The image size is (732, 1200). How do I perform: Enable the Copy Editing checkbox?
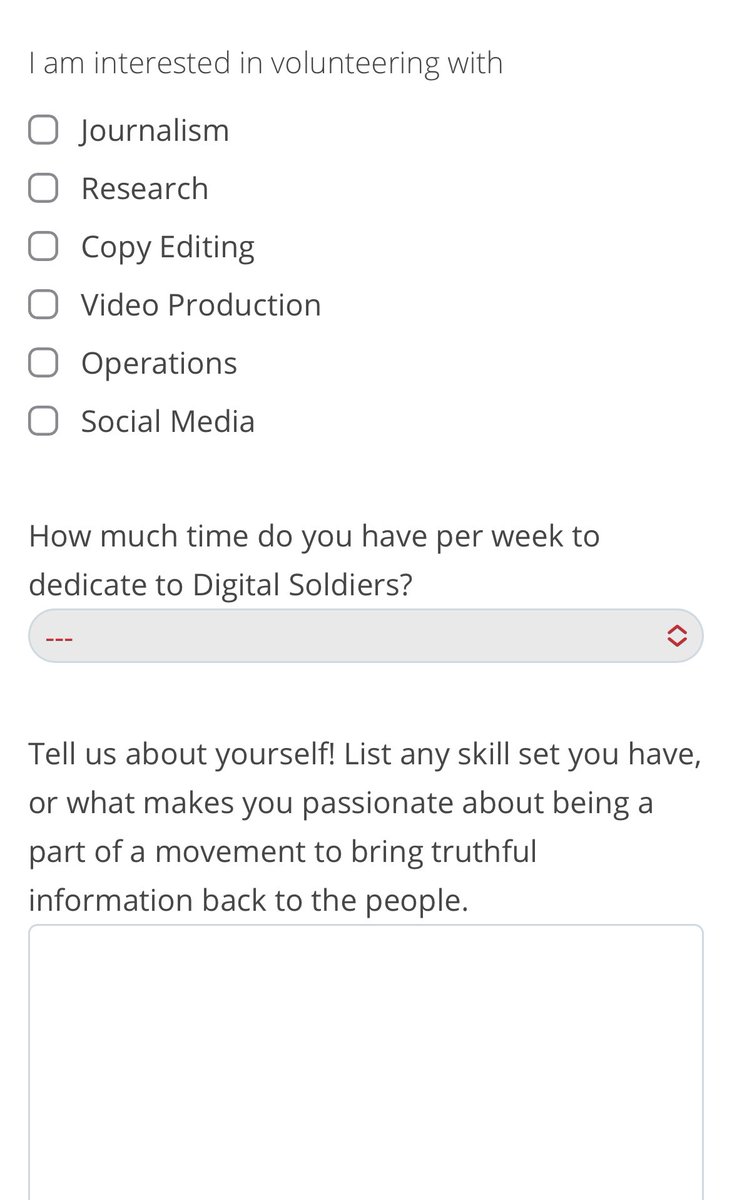(x=43, y=246)
